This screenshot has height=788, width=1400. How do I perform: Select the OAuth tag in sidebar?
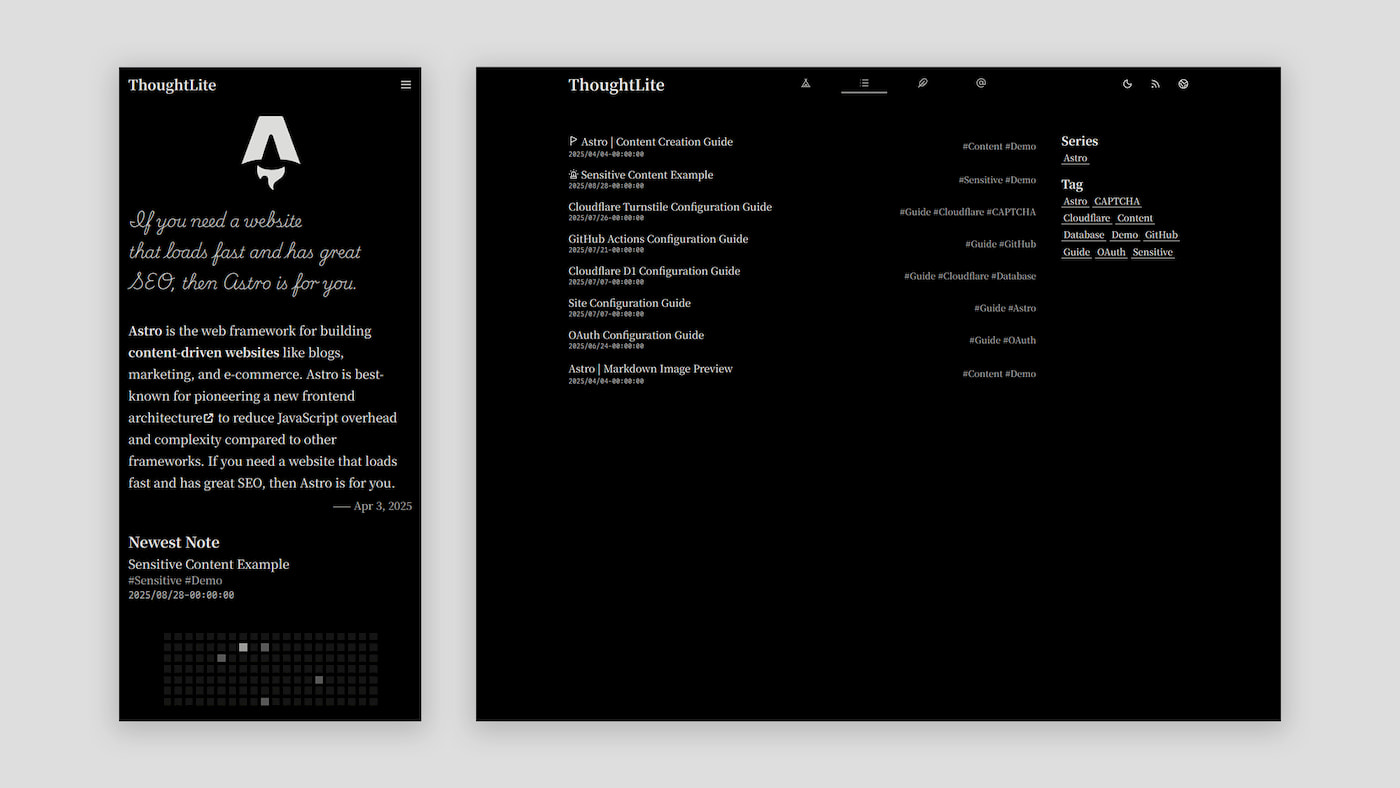pos(1110,253)
